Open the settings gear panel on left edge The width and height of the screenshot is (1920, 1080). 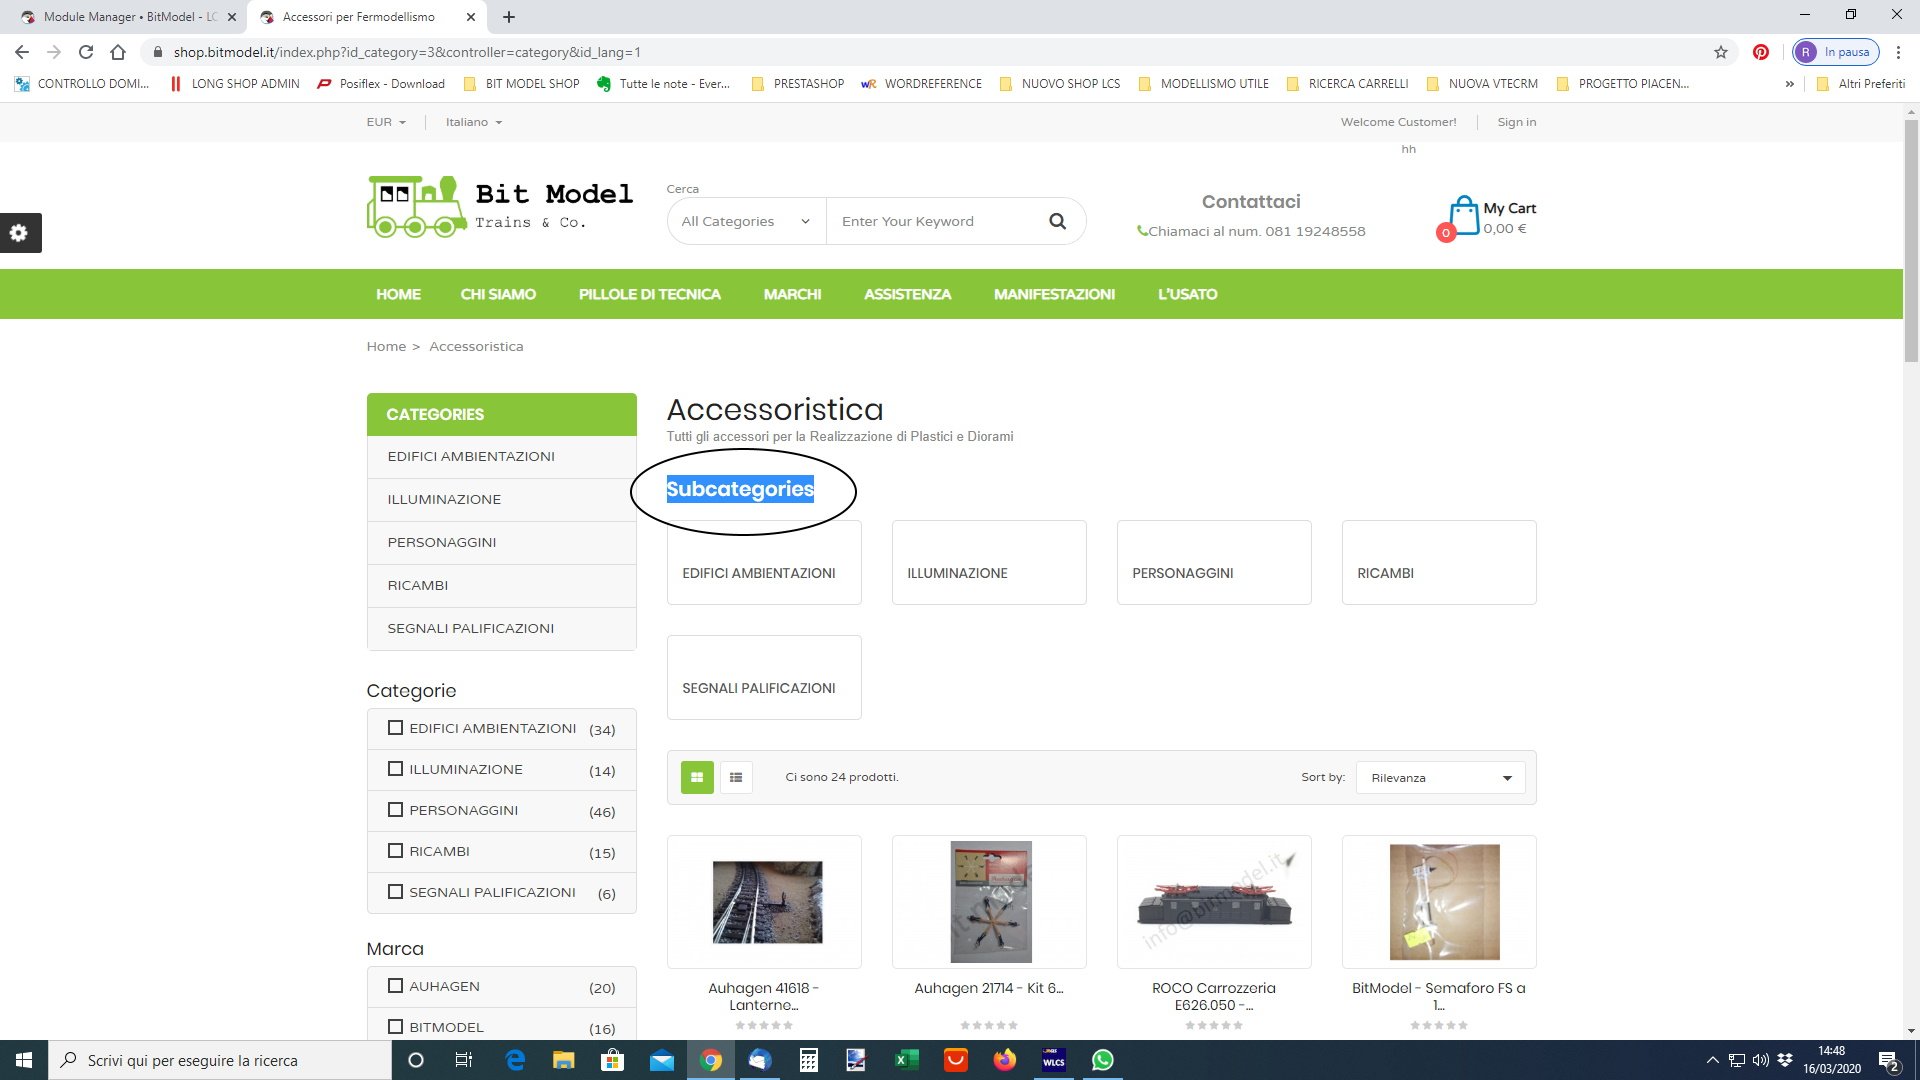click(x=19, y=233)
